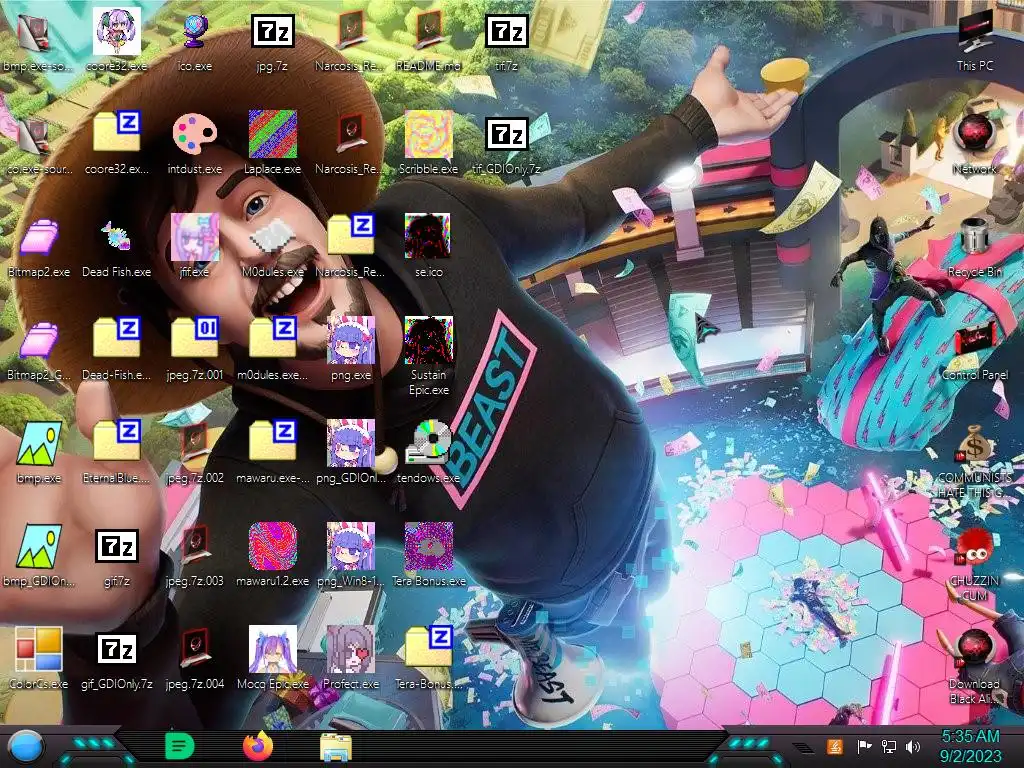Select the ColorCs.exe icon

tap(39, 649)
